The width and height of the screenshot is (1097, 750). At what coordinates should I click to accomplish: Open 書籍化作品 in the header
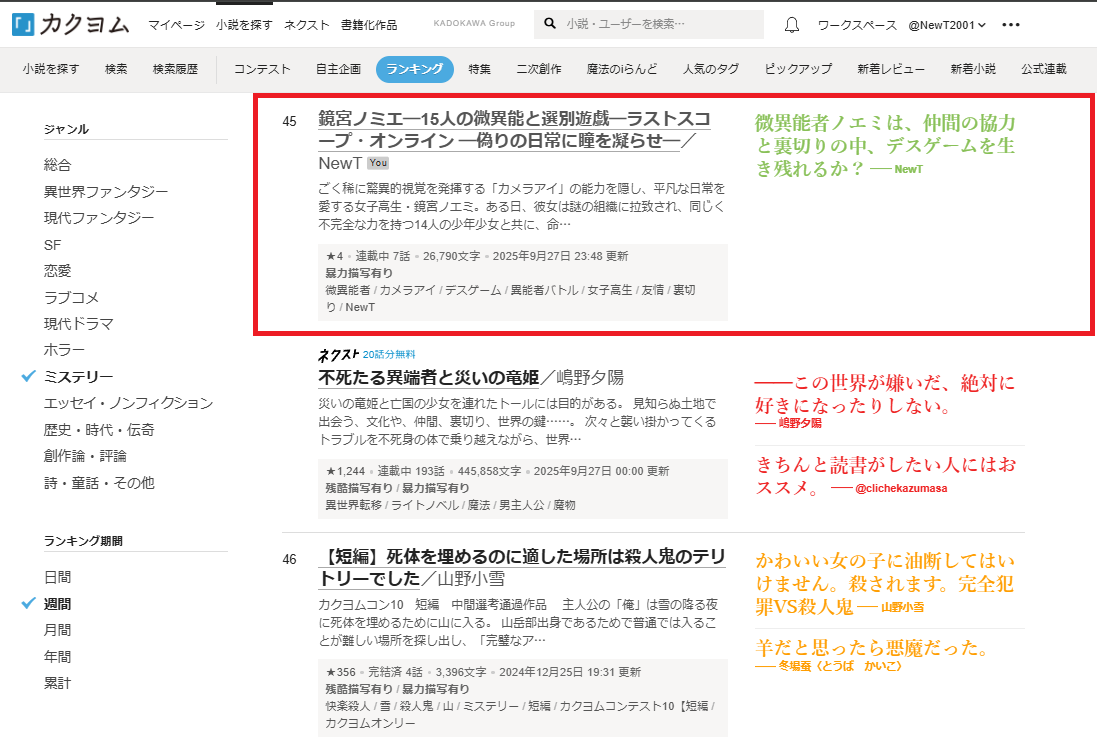(369, 25)
